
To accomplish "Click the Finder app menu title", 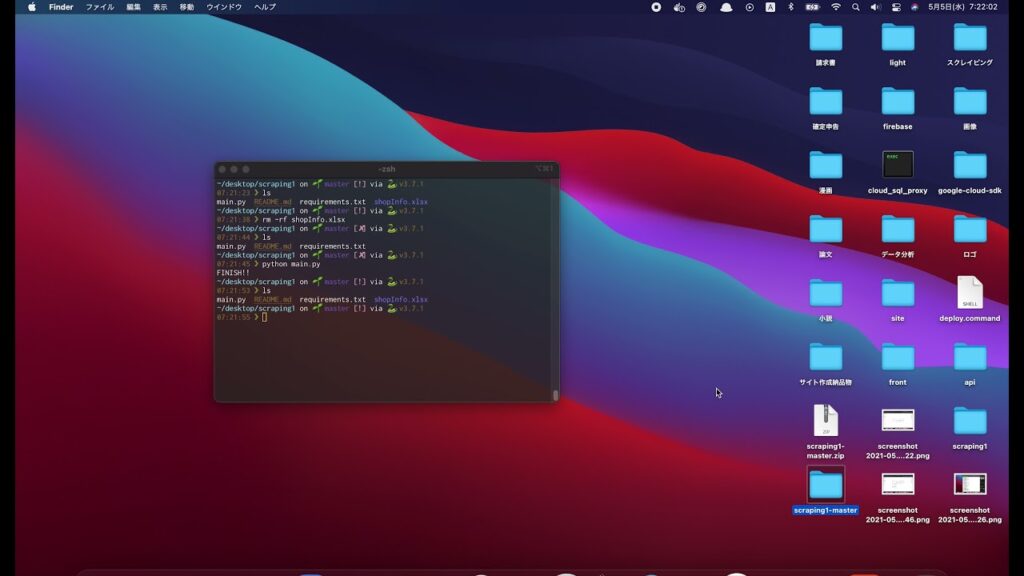I will point(61,7).
